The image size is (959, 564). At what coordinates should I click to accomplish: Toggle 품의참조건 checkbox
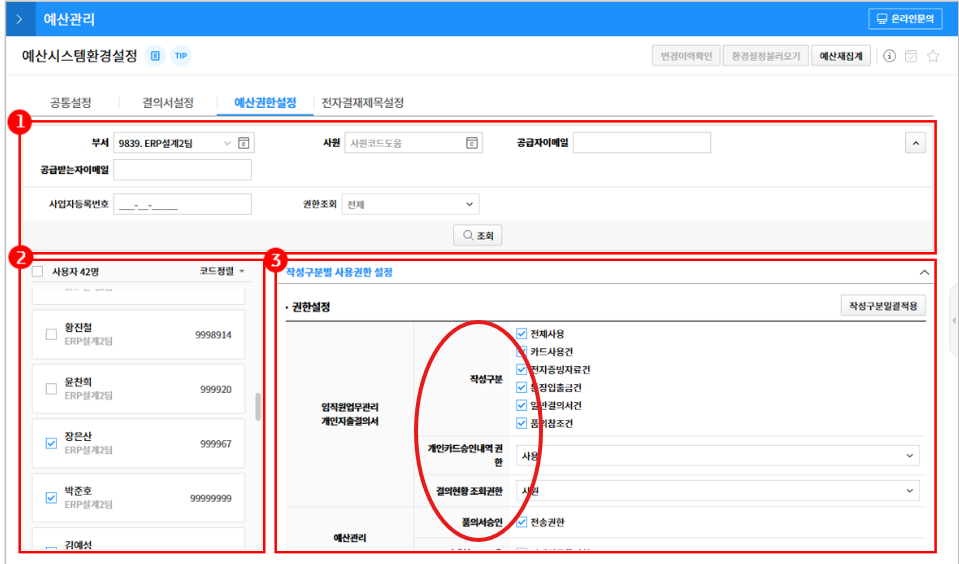[522, 423]
